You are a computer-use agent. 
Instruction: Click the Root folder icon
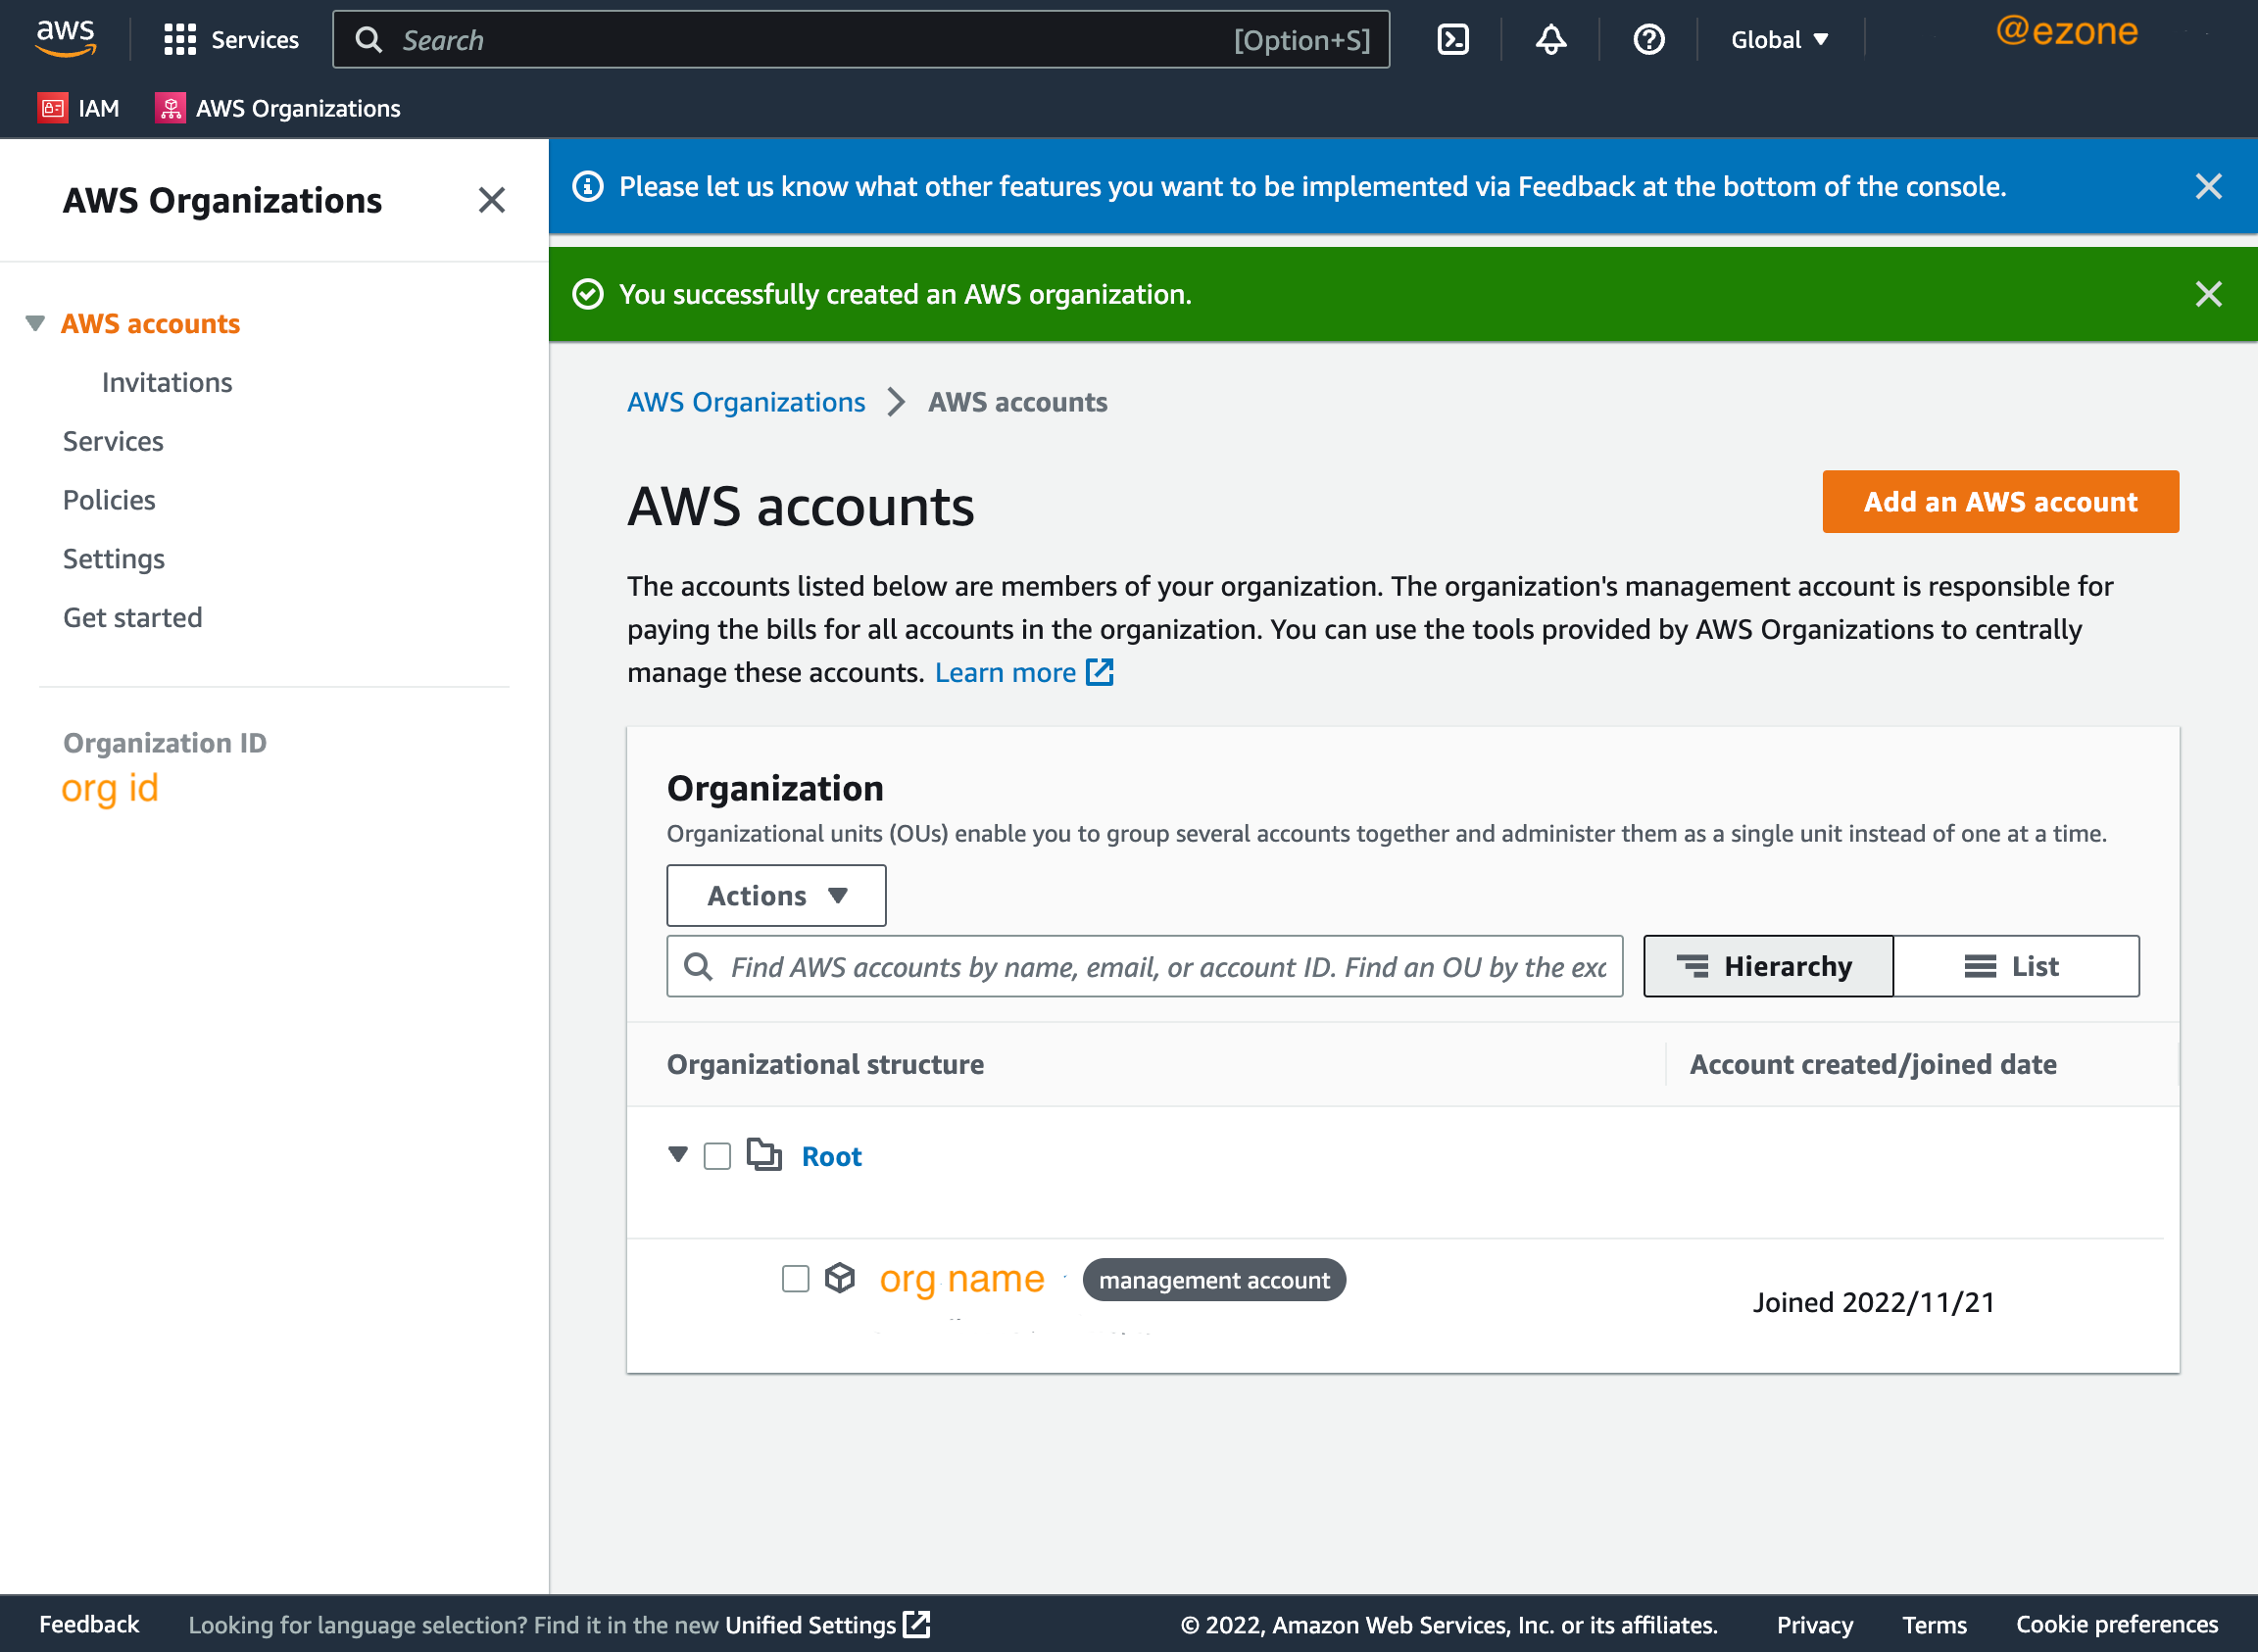coord(764,1155)
